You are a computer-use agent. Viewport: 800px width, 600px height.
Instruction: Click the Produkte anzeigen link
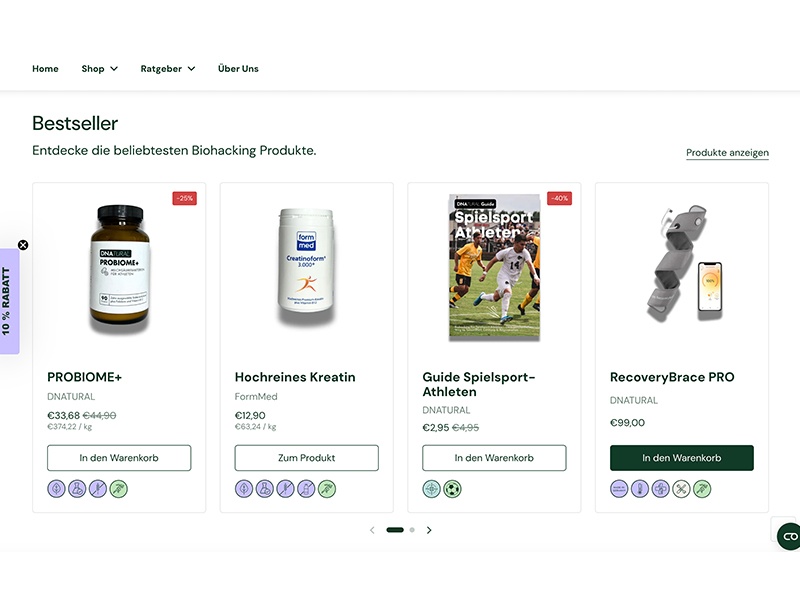coord(727,153)
